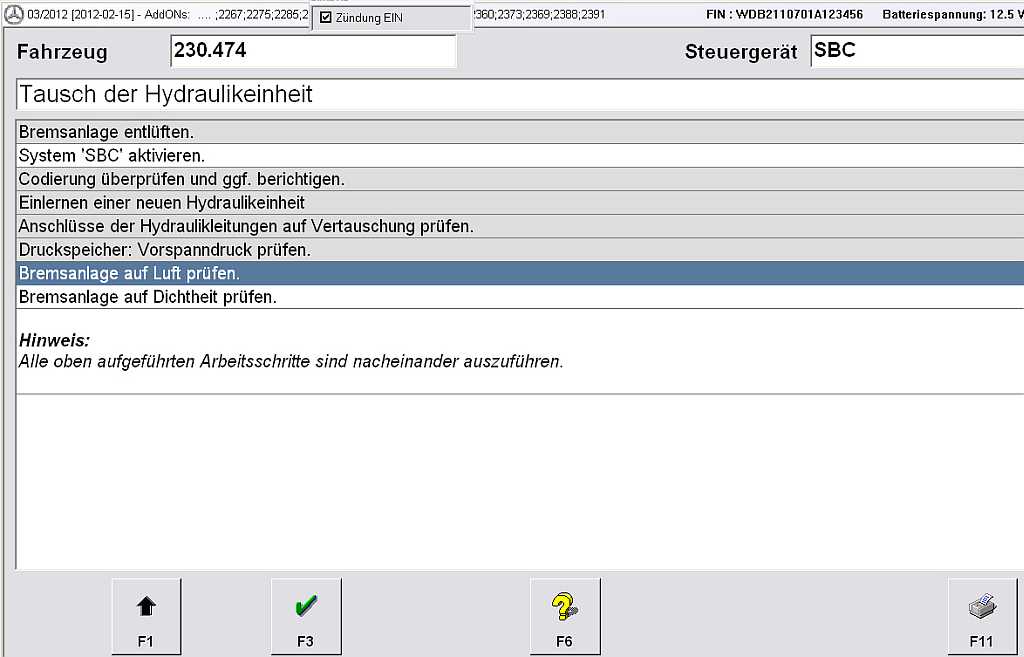Click the Steuergerät field showing SBC
Viewport: 1024px width, 657px height.
coord(915,51)
